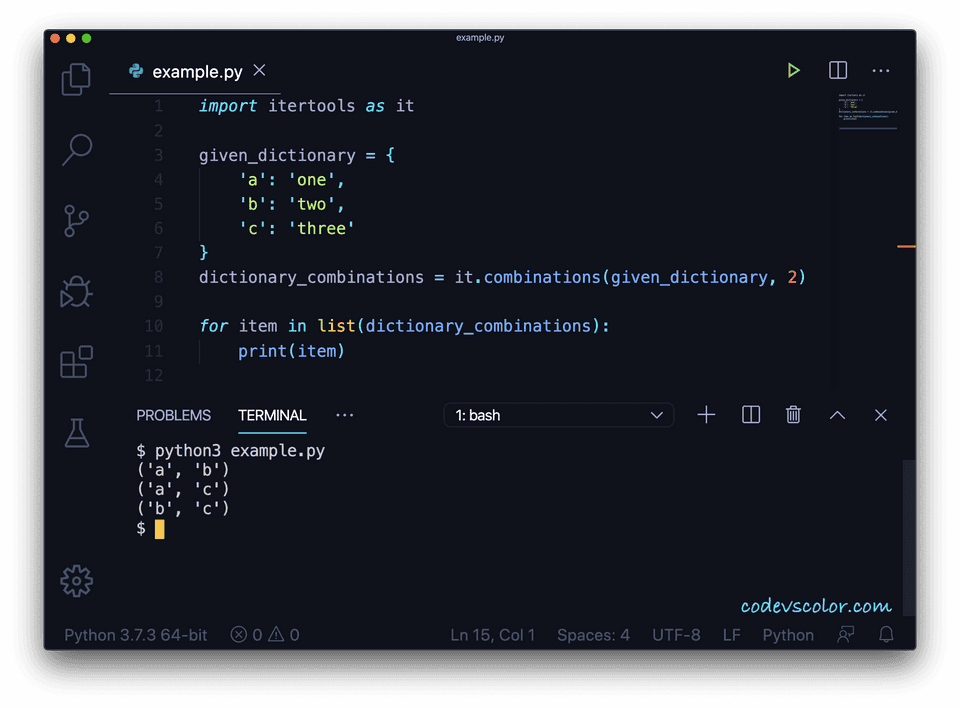The image size is (960, 708).
Task: Run the Python file using the play icon
Action: pyautogui.click(x=793, y=70)
